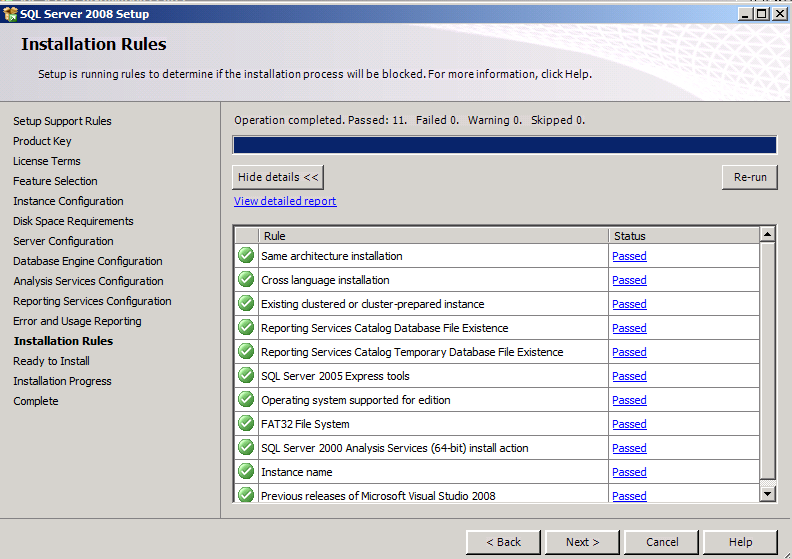Select License Terms step in sidebar
This screenshot has height=559, width=792.
coord(47,161)
